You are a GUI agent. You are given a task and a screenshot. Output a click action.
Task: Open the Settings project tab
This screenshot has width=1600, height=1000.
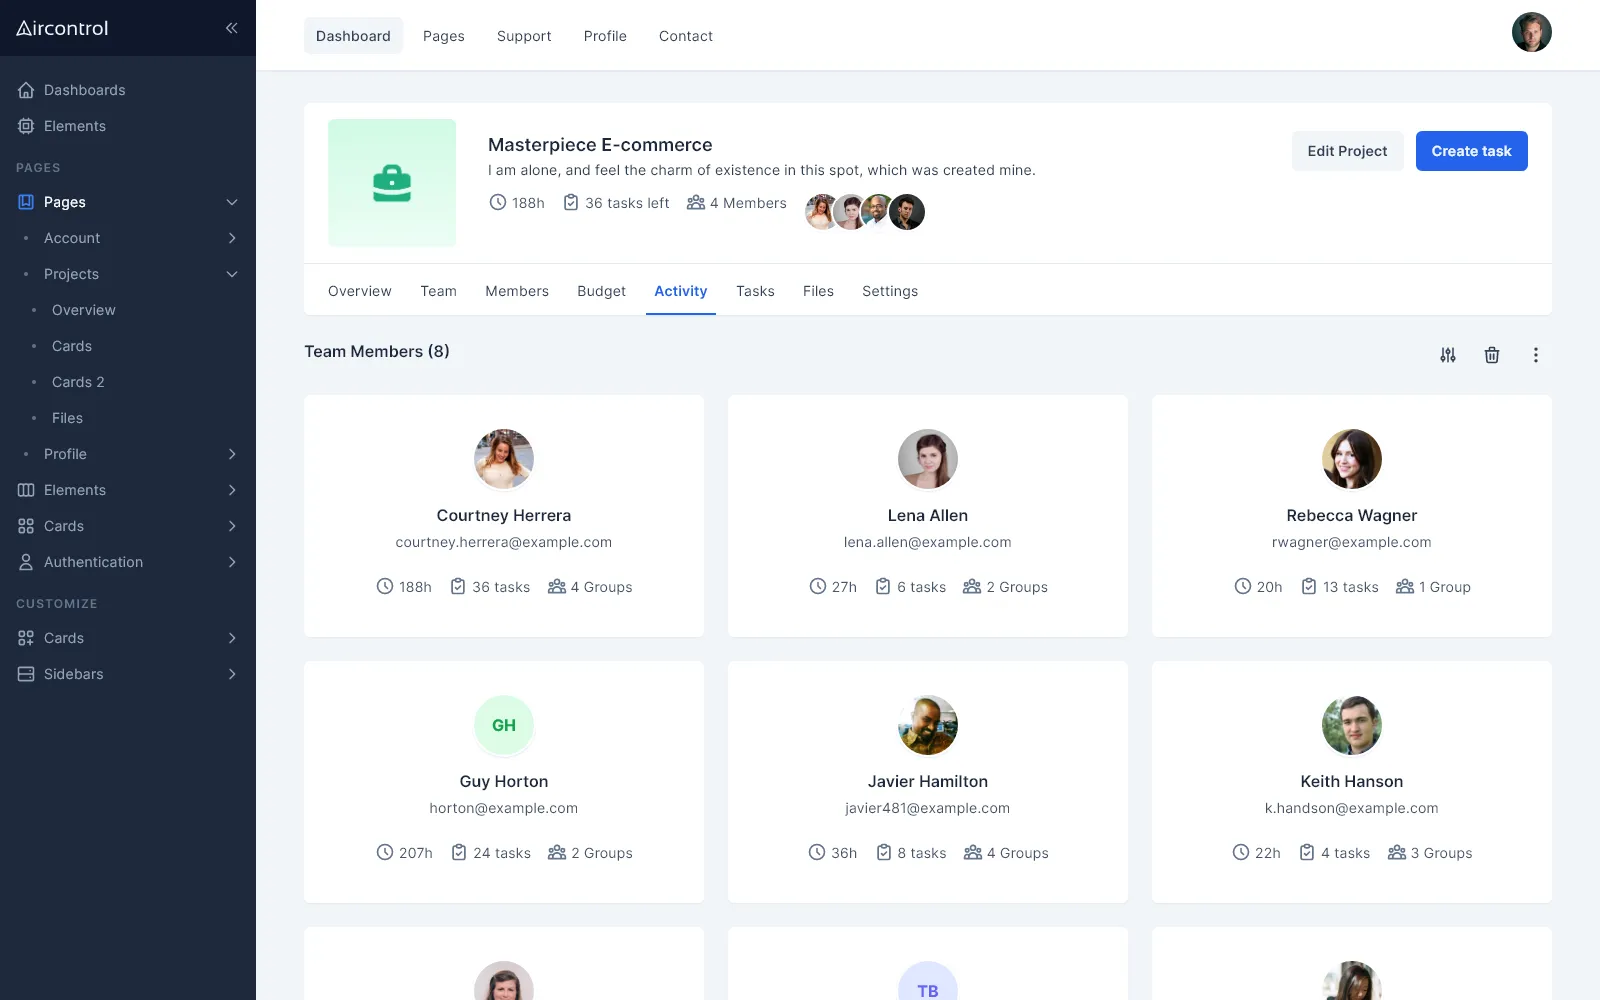tap(890, 291)
